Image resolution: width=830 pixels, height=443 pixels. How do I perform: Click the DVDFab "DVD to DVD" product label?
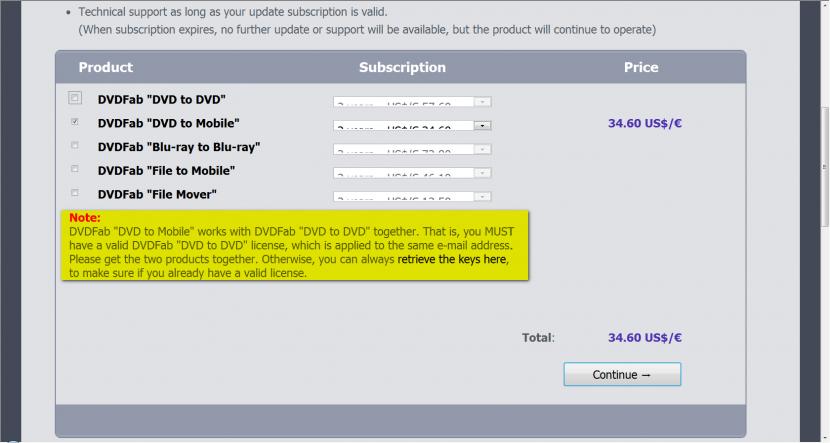[x=161, y=100]
